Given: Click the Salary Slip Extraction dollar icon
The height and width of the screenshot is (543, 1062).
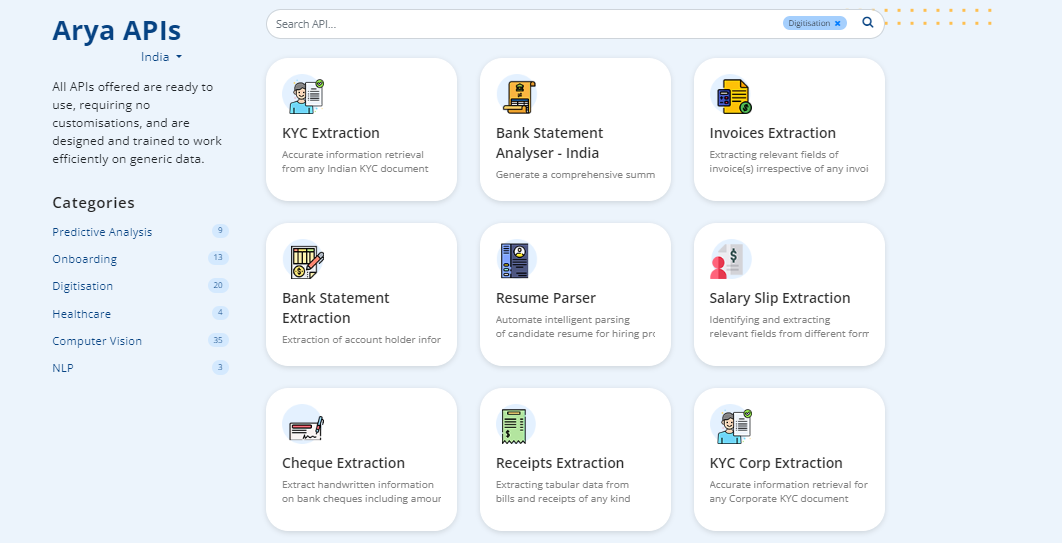Looking at the screenshot, I should point(731,260).
